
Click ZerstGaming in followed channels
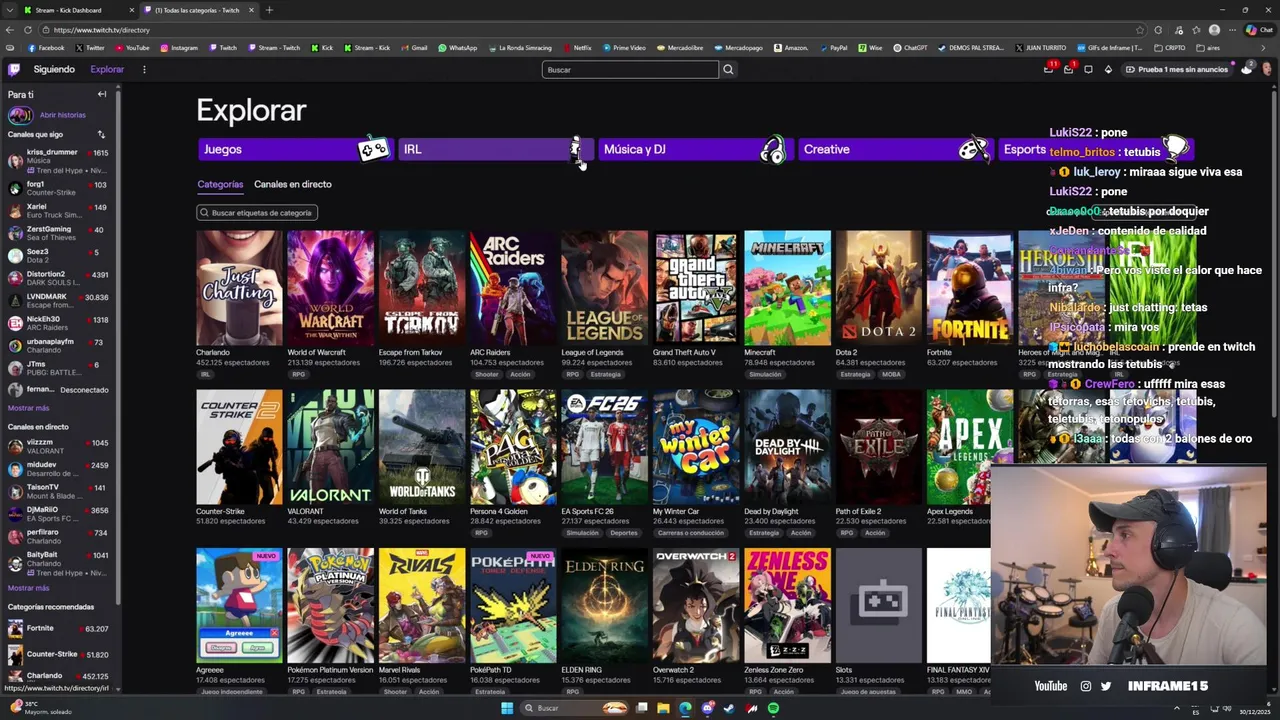[x=58, y=233]
